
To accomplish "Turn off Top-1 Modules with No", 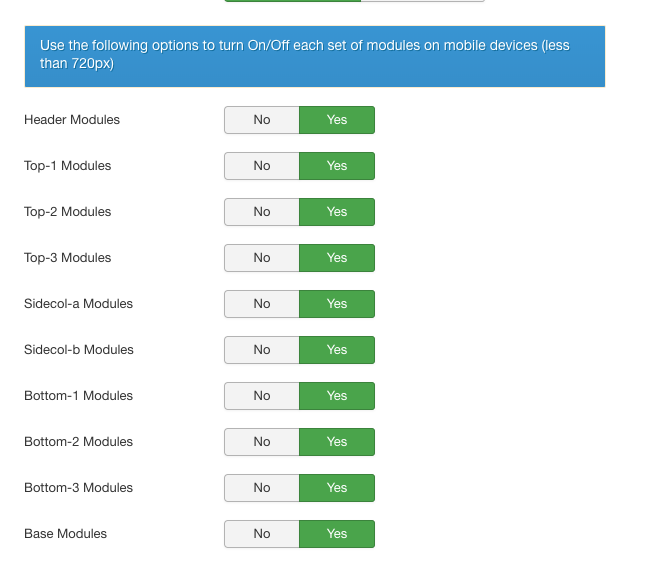I will [262, 166].
